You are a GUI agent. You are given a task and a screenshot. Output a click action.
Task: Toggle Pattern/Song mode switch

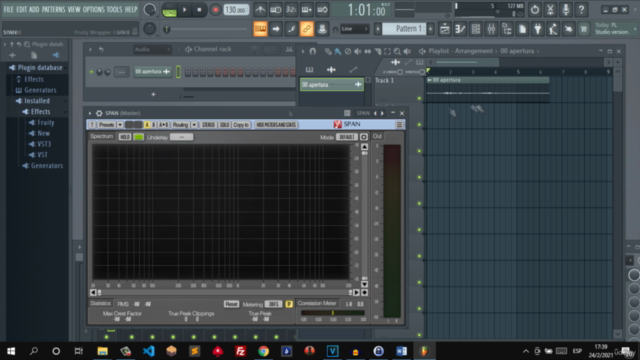tap(169, 10)
